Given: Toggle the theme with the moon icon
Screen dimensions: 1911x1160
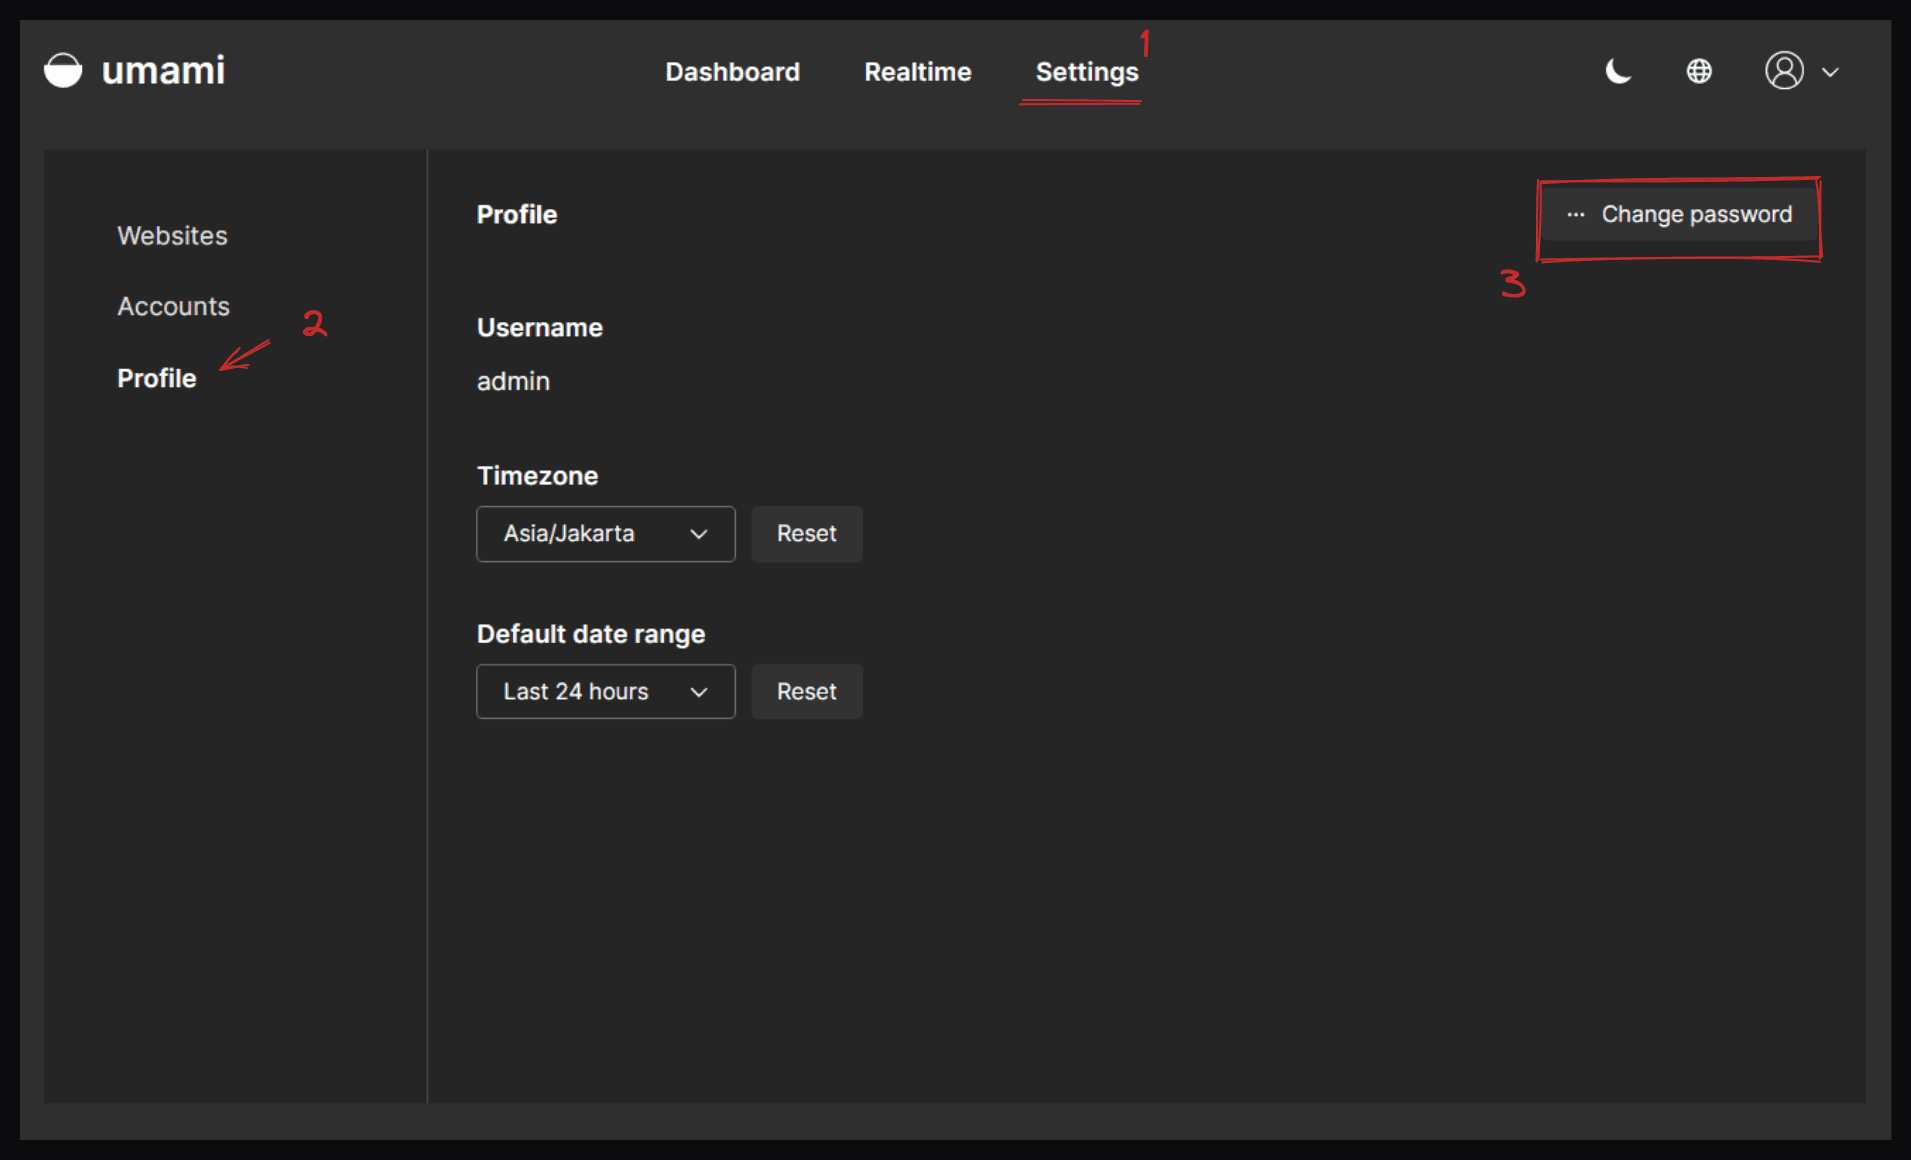Looking at the screenshot, I should pos(1618,72).
